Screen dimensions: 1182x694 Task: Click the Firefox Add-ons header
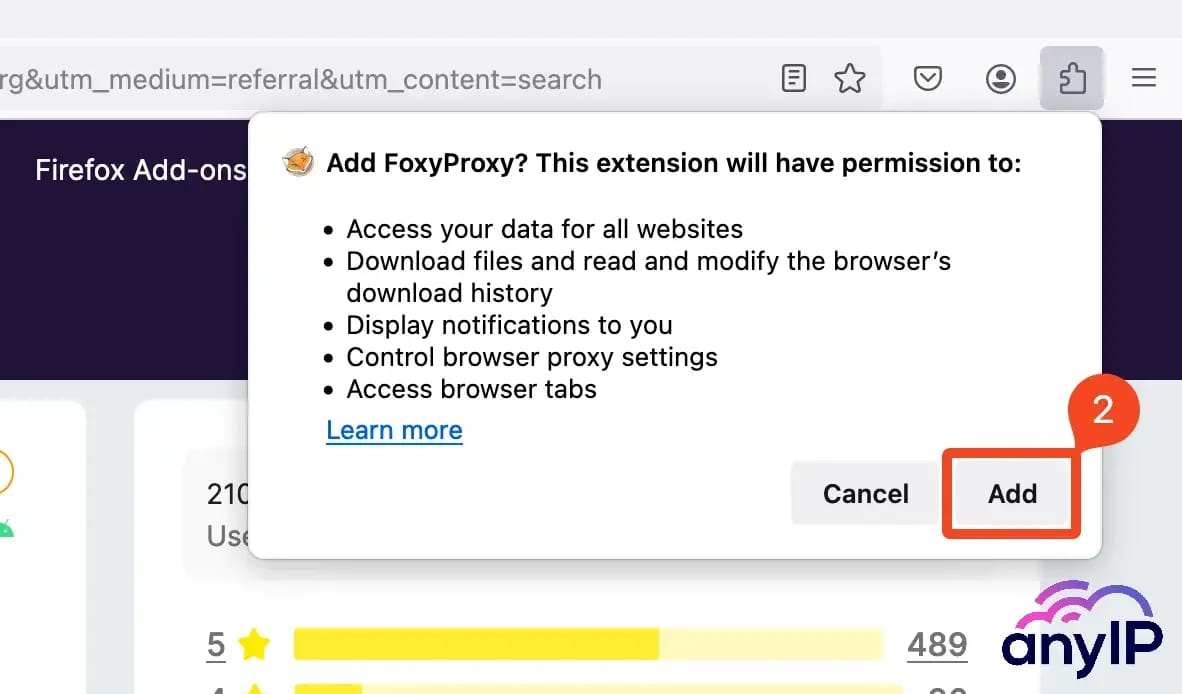coord(140,170)
